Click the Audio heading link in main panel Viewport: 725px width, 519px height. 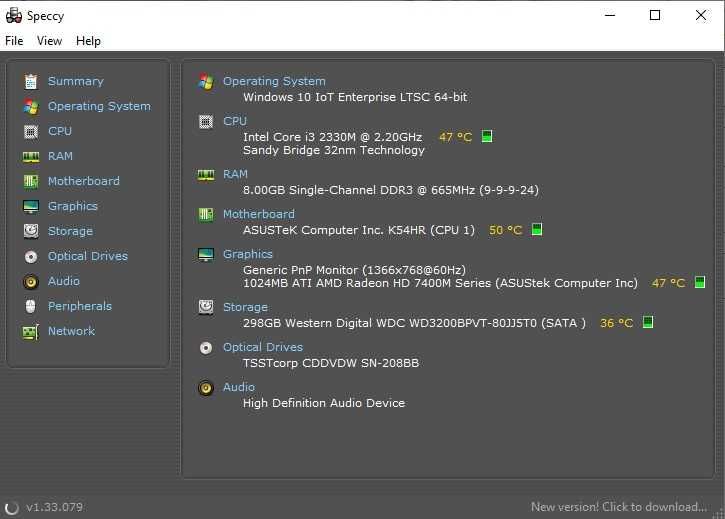point(239,387)
